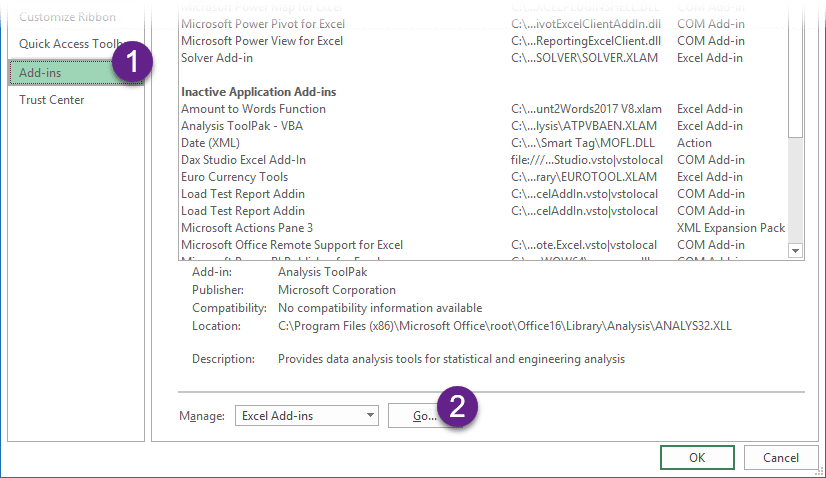This screenshot has width=826, height=478.
Task: Click the add-ins list scroll down arrow
Action: click(x=795, y=251)
